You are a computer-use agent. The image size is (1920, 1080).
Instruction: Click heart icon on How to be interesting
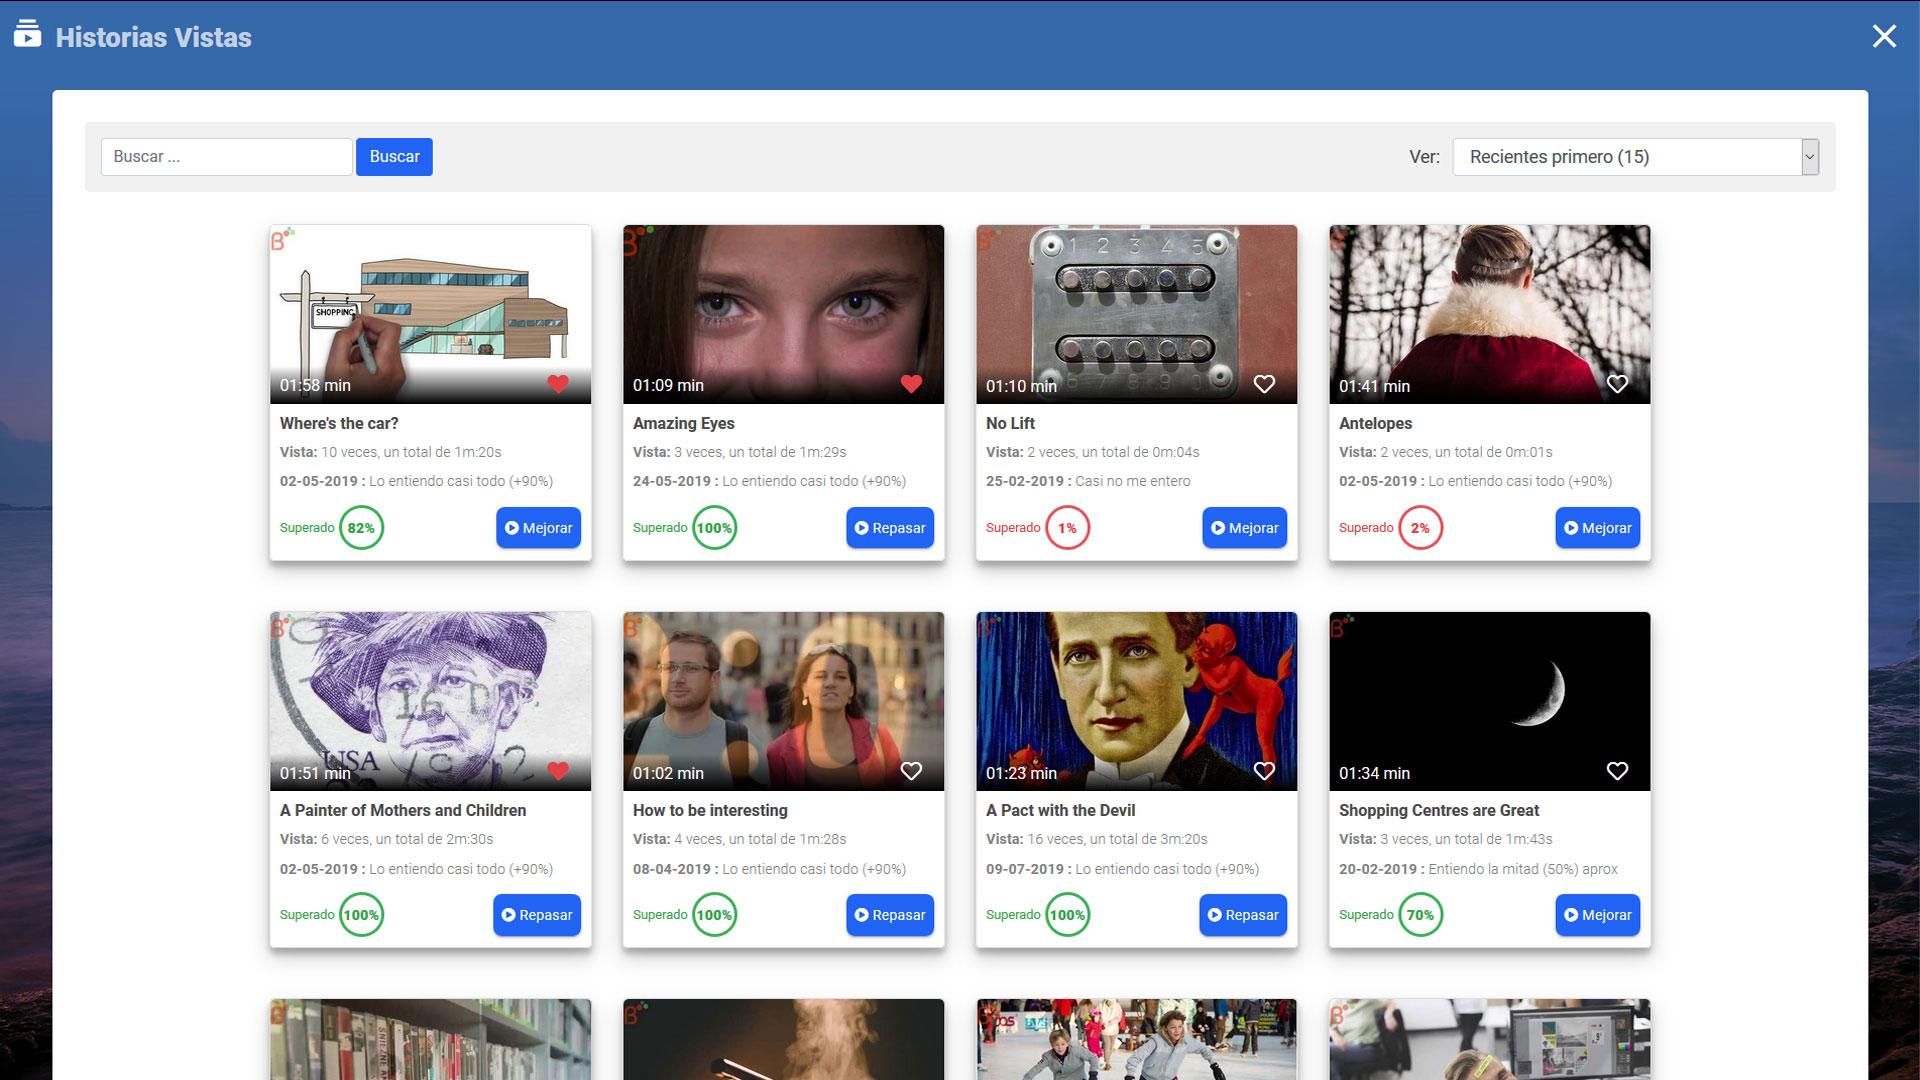pyautogui.click(x=911, y=771)
